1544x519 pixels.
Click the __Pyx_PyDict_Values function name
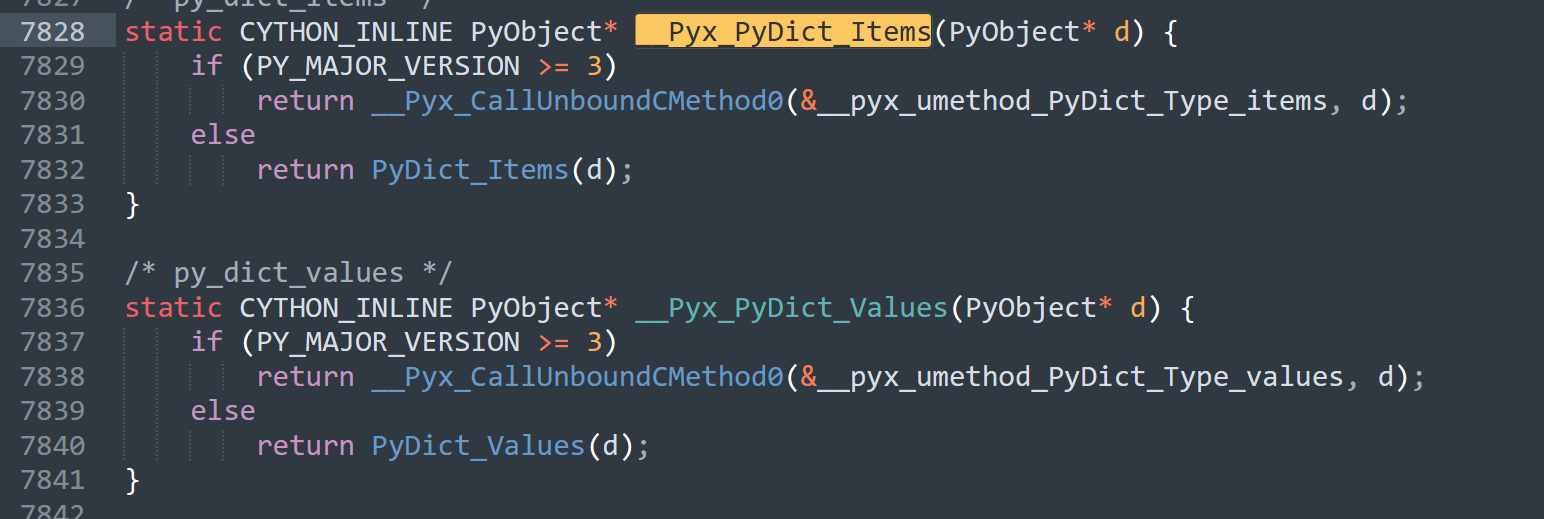coord(791,308)
